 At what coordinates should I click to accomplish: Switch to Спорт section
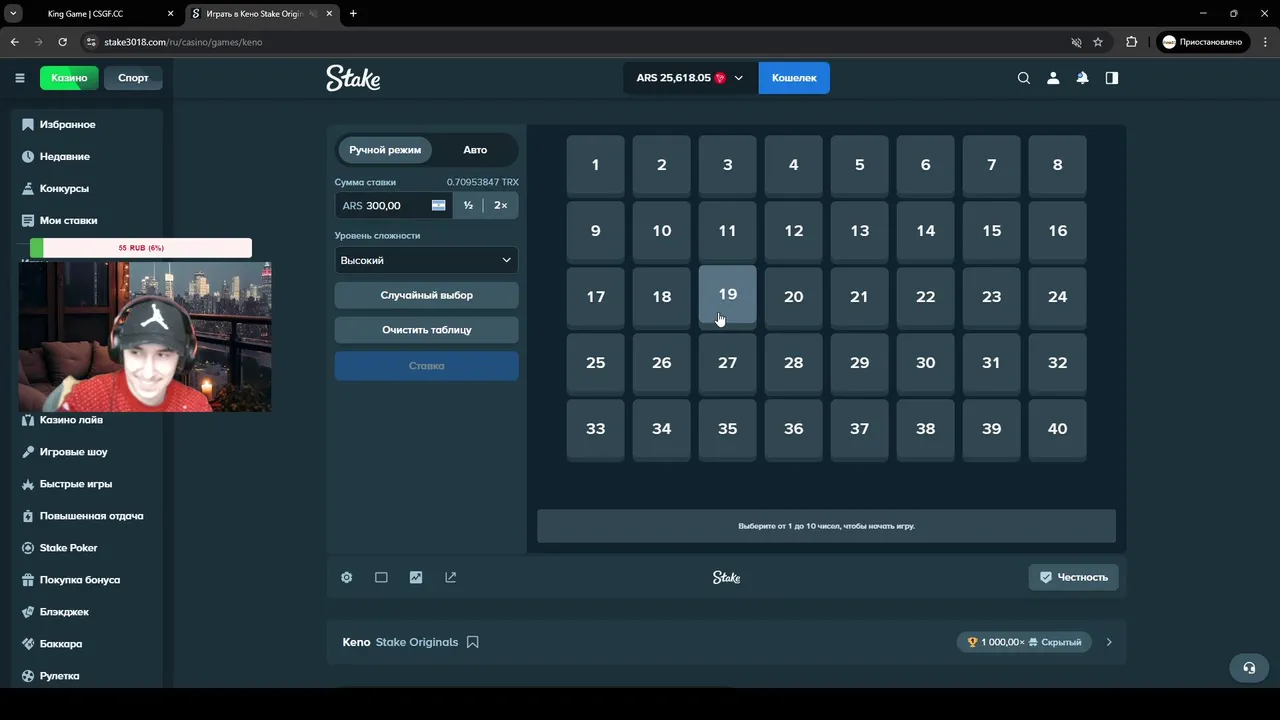(133, 78)
